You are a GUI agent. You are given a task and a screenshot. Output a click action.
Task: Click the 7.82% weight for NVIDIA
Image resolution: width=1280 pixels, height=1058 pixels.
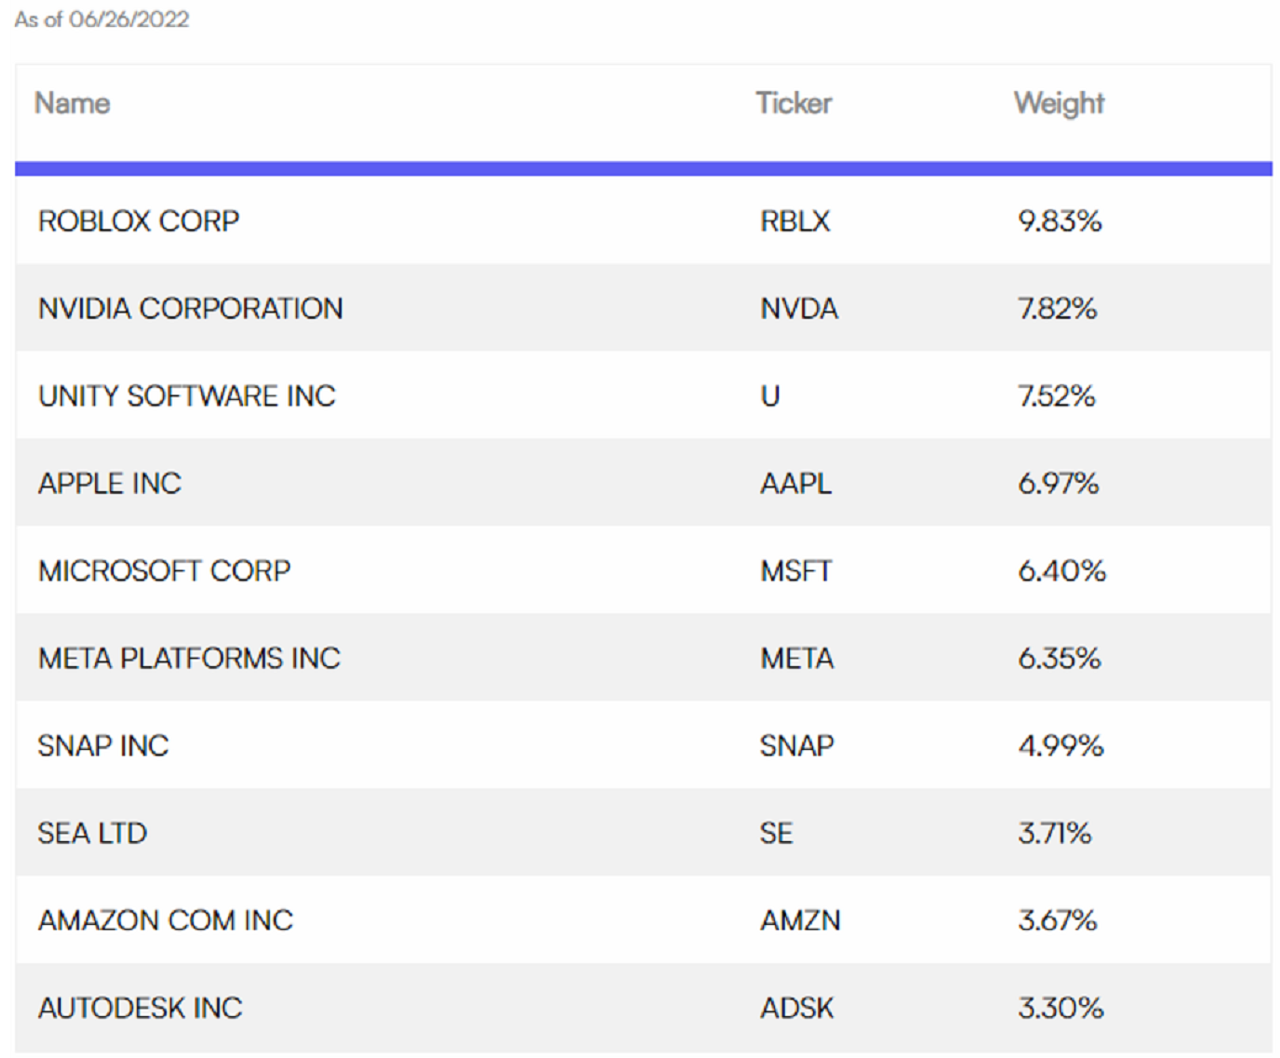click(1057, 308)
